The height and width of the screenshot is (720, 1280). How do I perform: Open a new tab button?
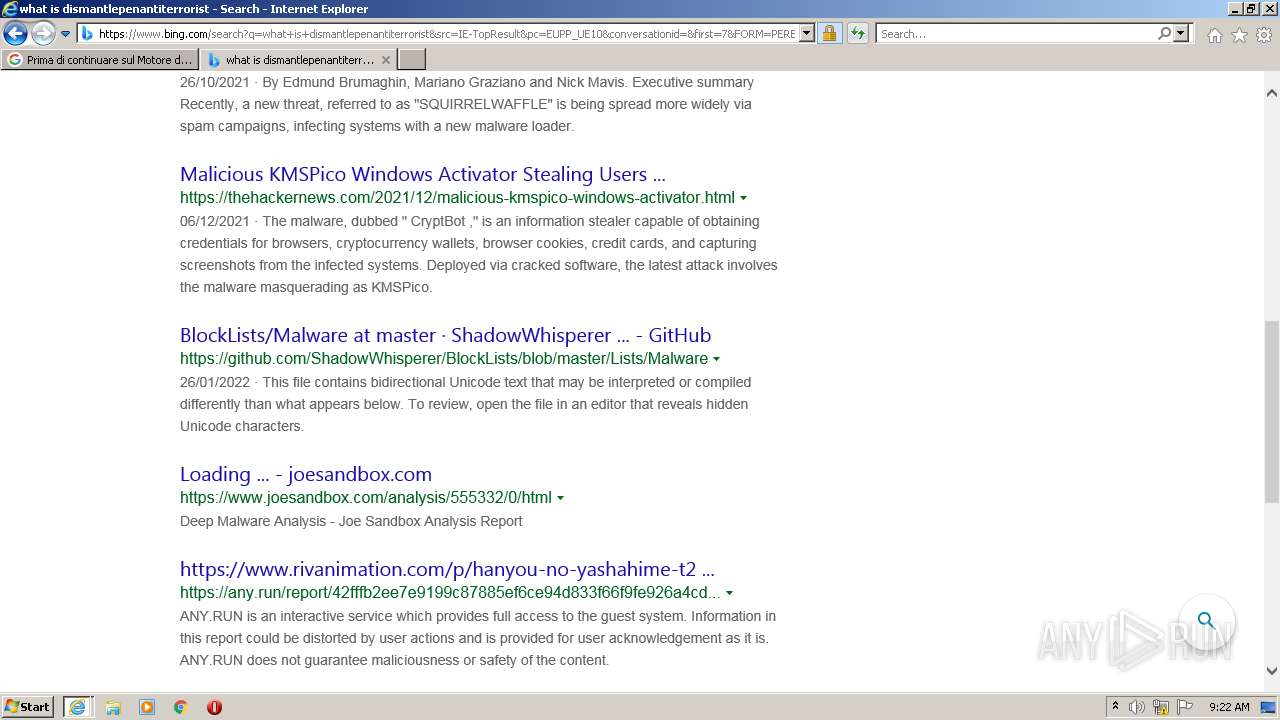pyautogui.click(x=412, y=60)
